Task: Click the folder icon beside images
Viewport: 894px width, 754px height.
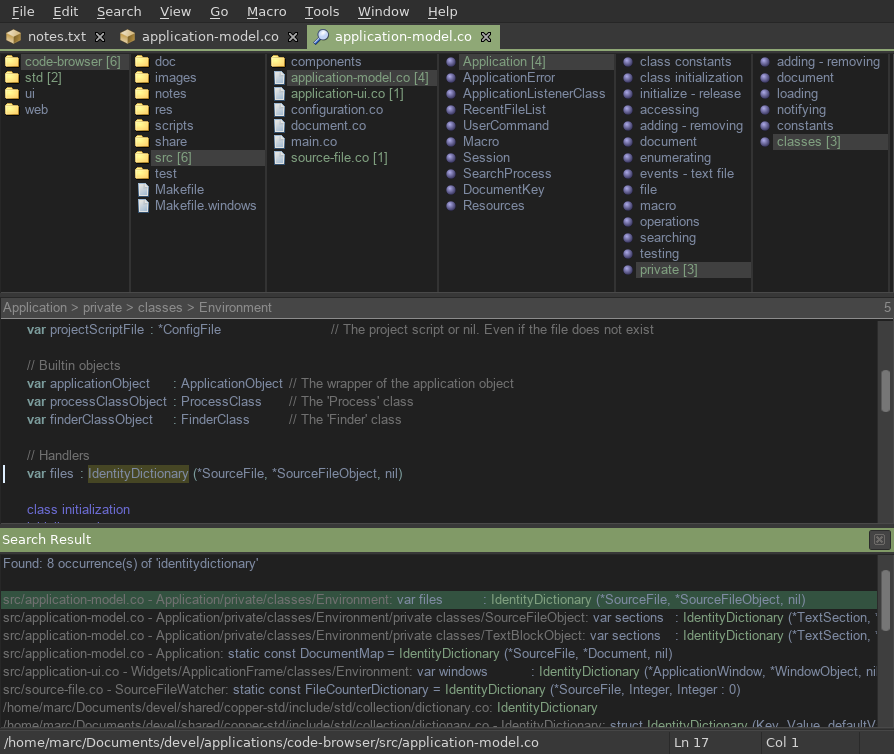Action: click(x=143, y=77)
